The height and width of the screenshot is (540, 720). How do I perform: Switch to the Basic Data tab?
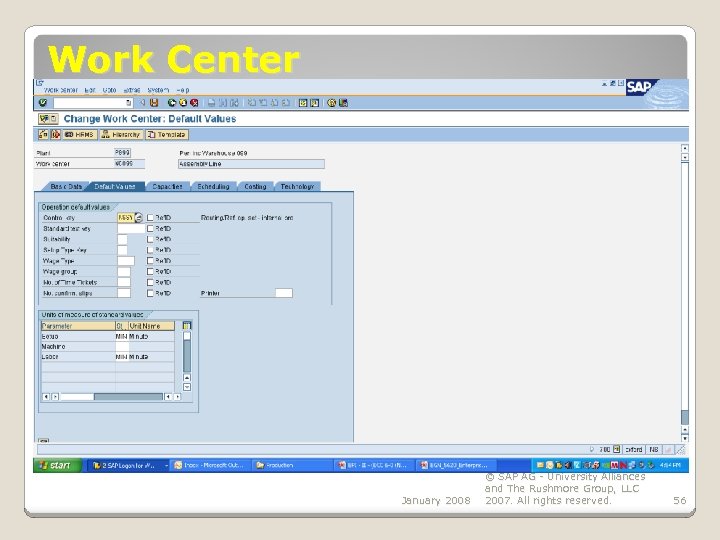click(x=66, y=186)
